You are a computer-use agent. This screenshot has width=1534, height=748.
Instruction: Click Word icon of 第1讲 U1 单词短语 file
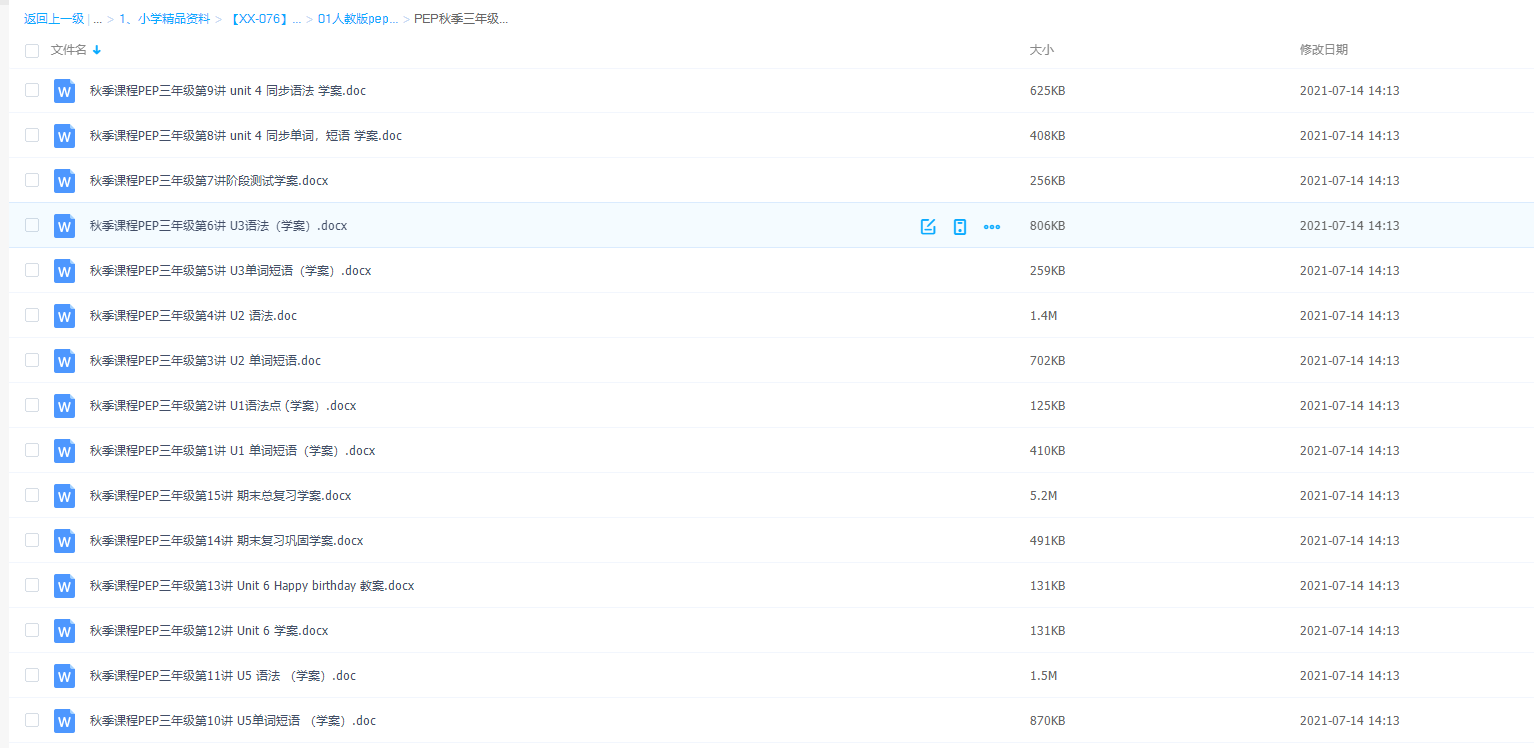pyautogui.click(x=65, y=451)
